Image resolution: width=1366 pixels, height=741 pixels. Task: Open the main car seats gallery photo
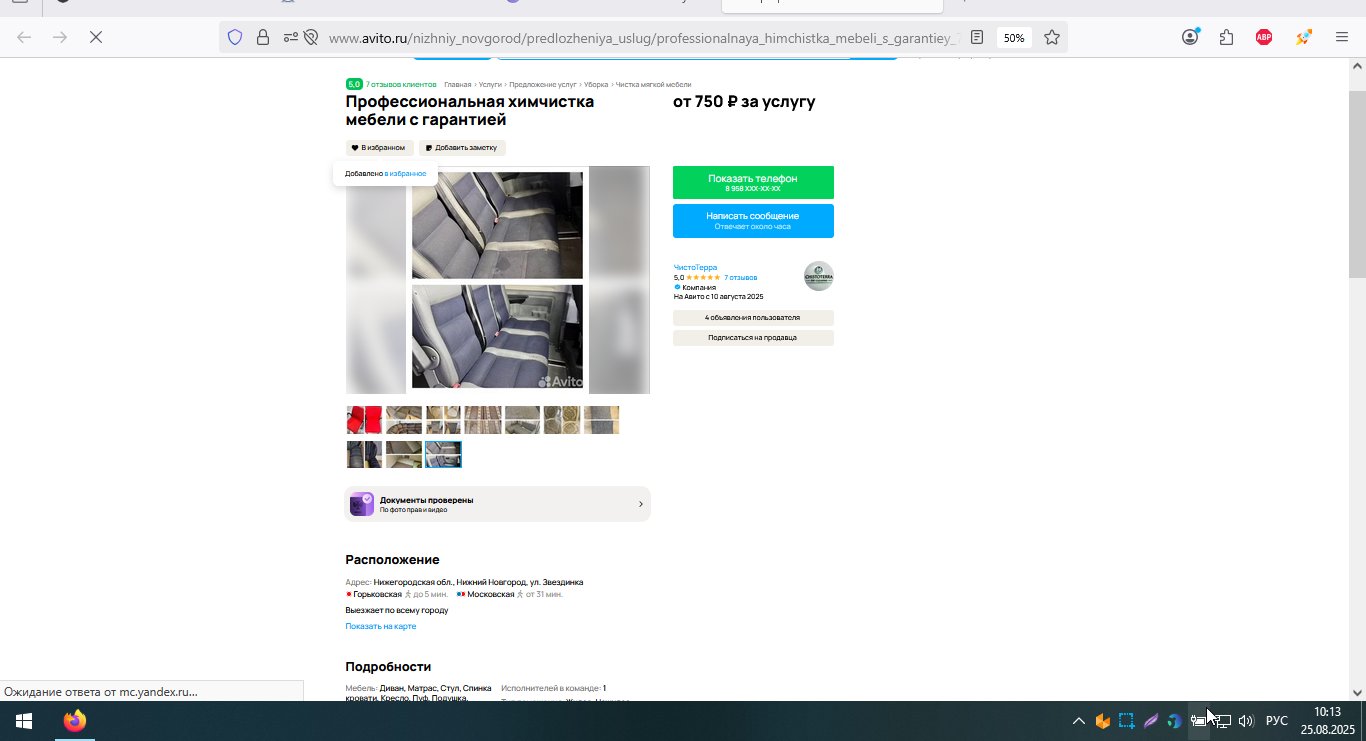(497, 280)
